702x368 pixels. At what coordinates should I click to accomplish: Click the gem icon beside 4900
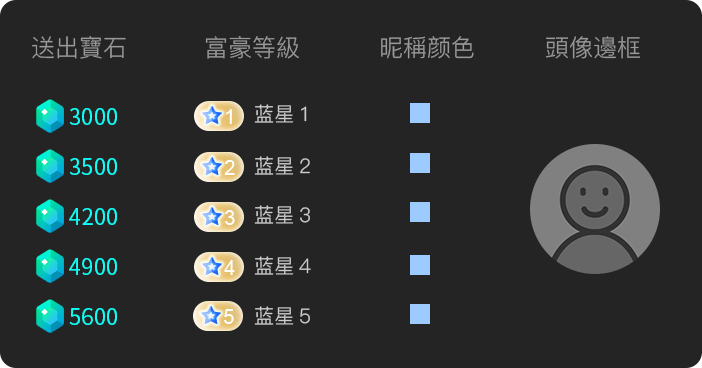point(50,266)
